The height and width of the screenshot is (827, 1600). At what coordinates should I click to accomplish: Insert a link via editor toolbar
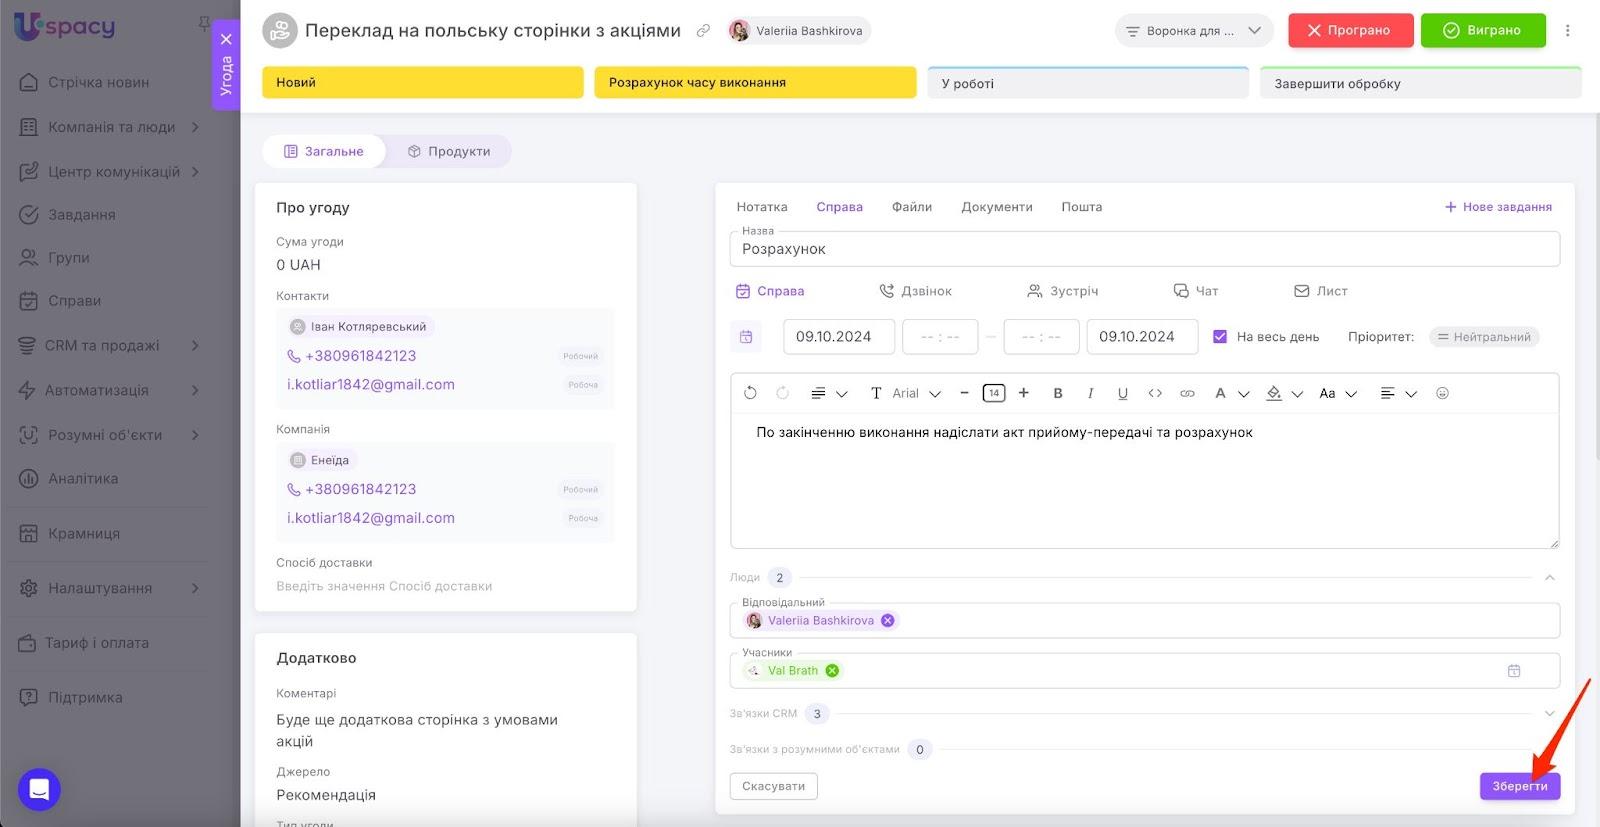pyautogui.click(x=1187, y=393)
